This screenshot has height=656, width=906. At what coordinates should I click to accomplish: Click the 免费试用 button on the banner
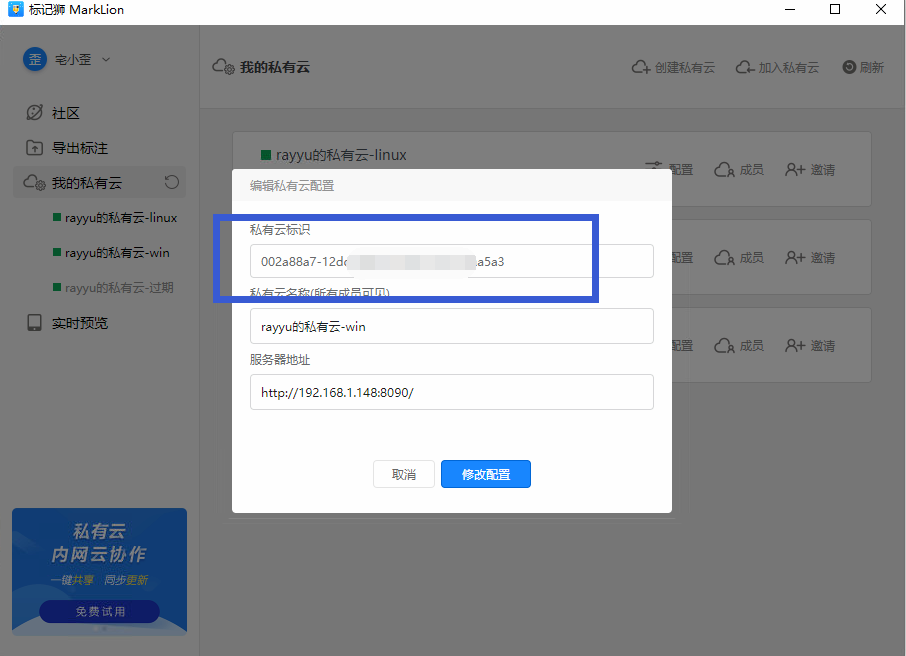point(99,611)
